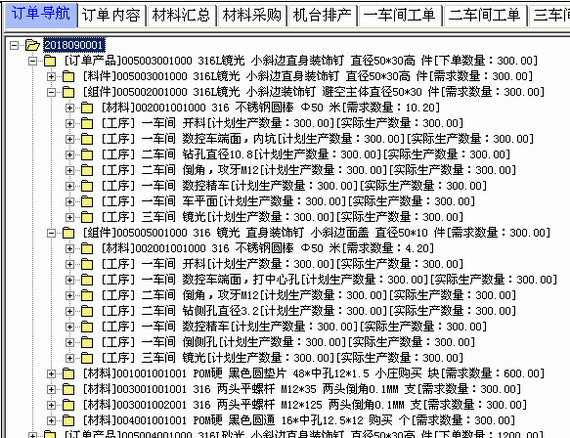Screen dimensions: 570x438
Task: Click folder icon of 材料 003001001001 row
Action: coord(68,389)
